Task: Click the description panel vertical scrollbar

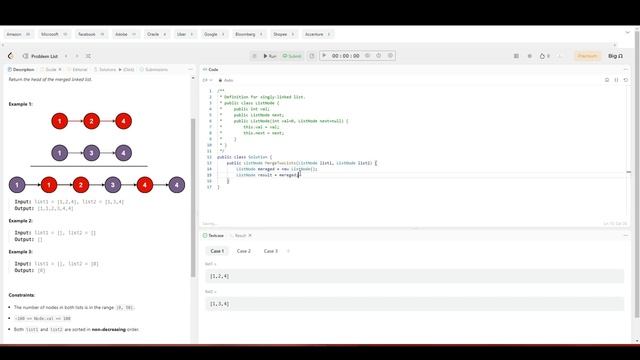Action: [x=193, y=198]
